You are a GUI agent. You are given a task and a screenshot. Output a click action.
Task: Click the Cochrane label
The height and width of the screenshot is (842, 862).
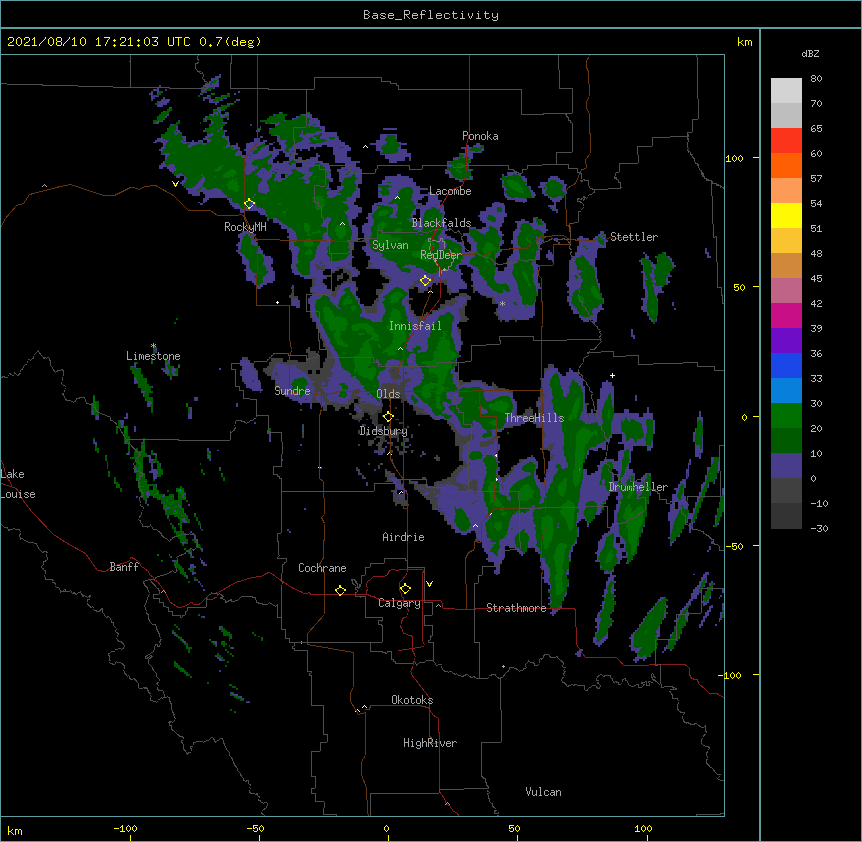pos(322,568)
